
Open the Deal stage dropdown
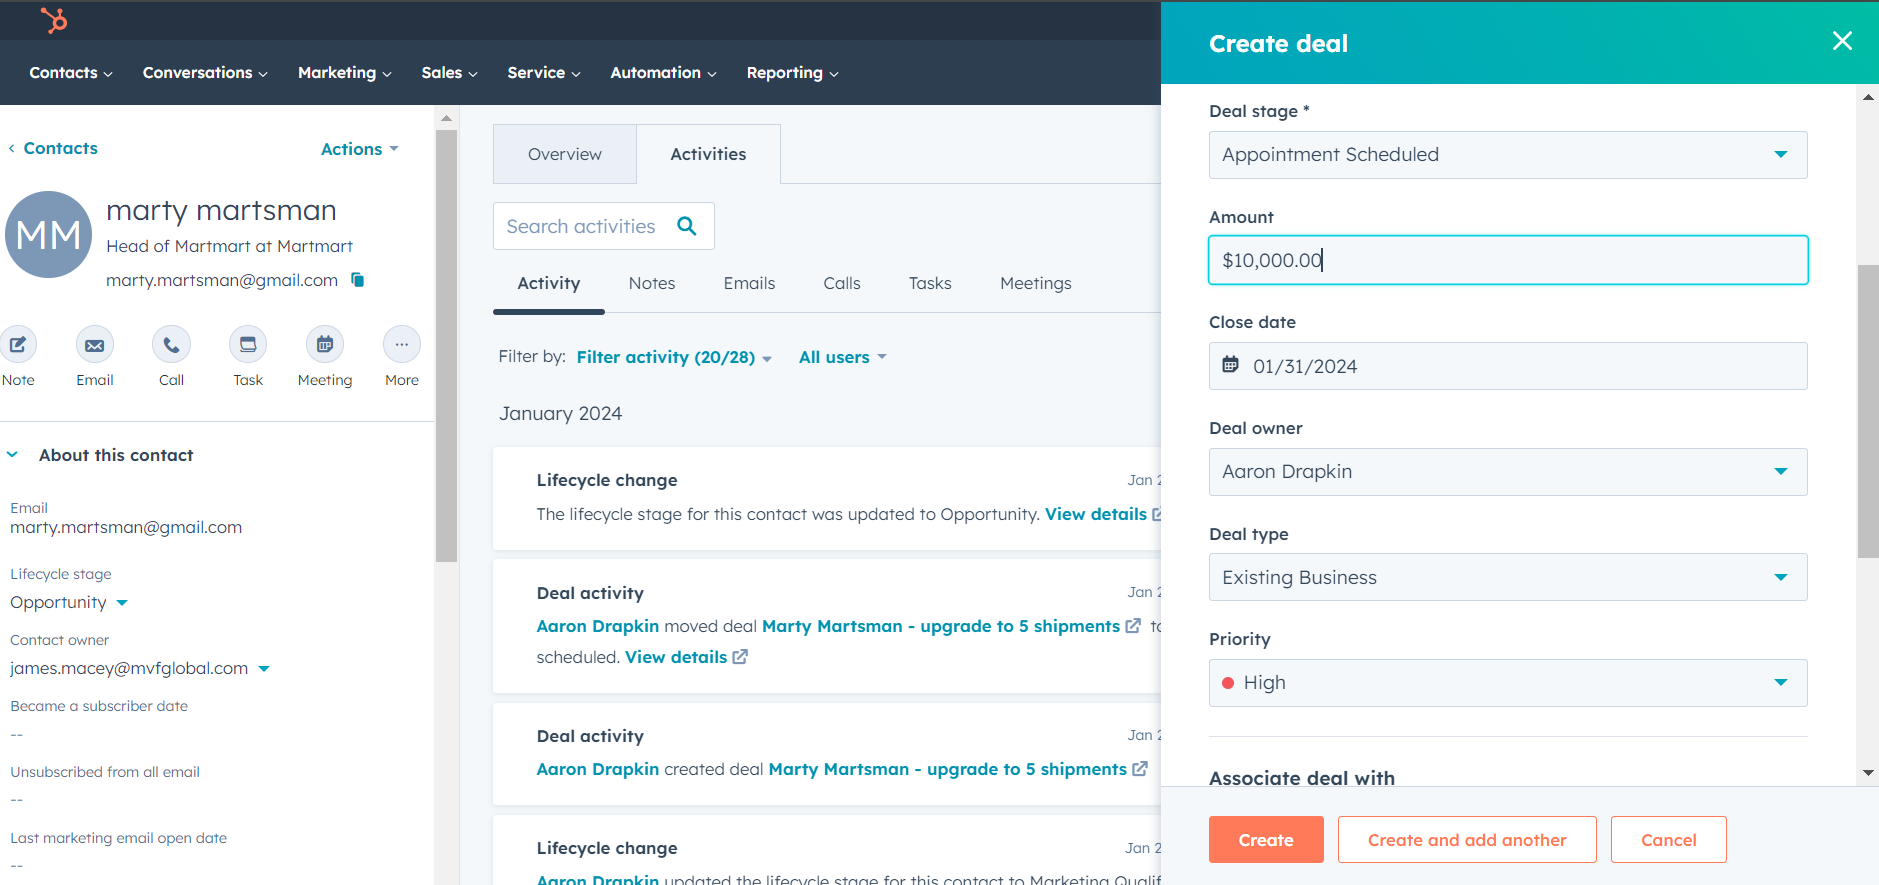(1507, 155)
